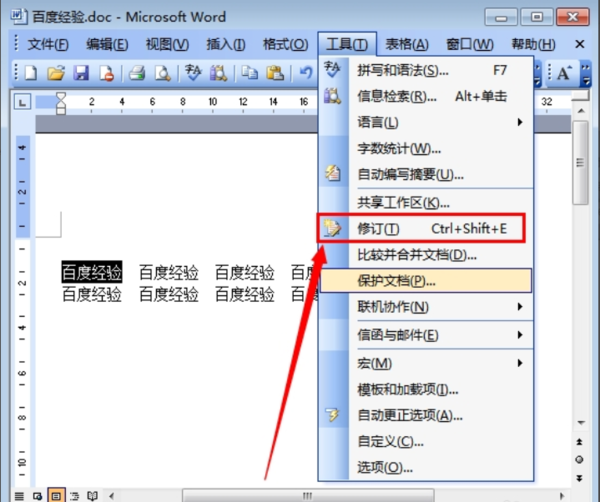Choose Research (信息检索) menu item
600x502 pixels.
[x=426, y=96]
